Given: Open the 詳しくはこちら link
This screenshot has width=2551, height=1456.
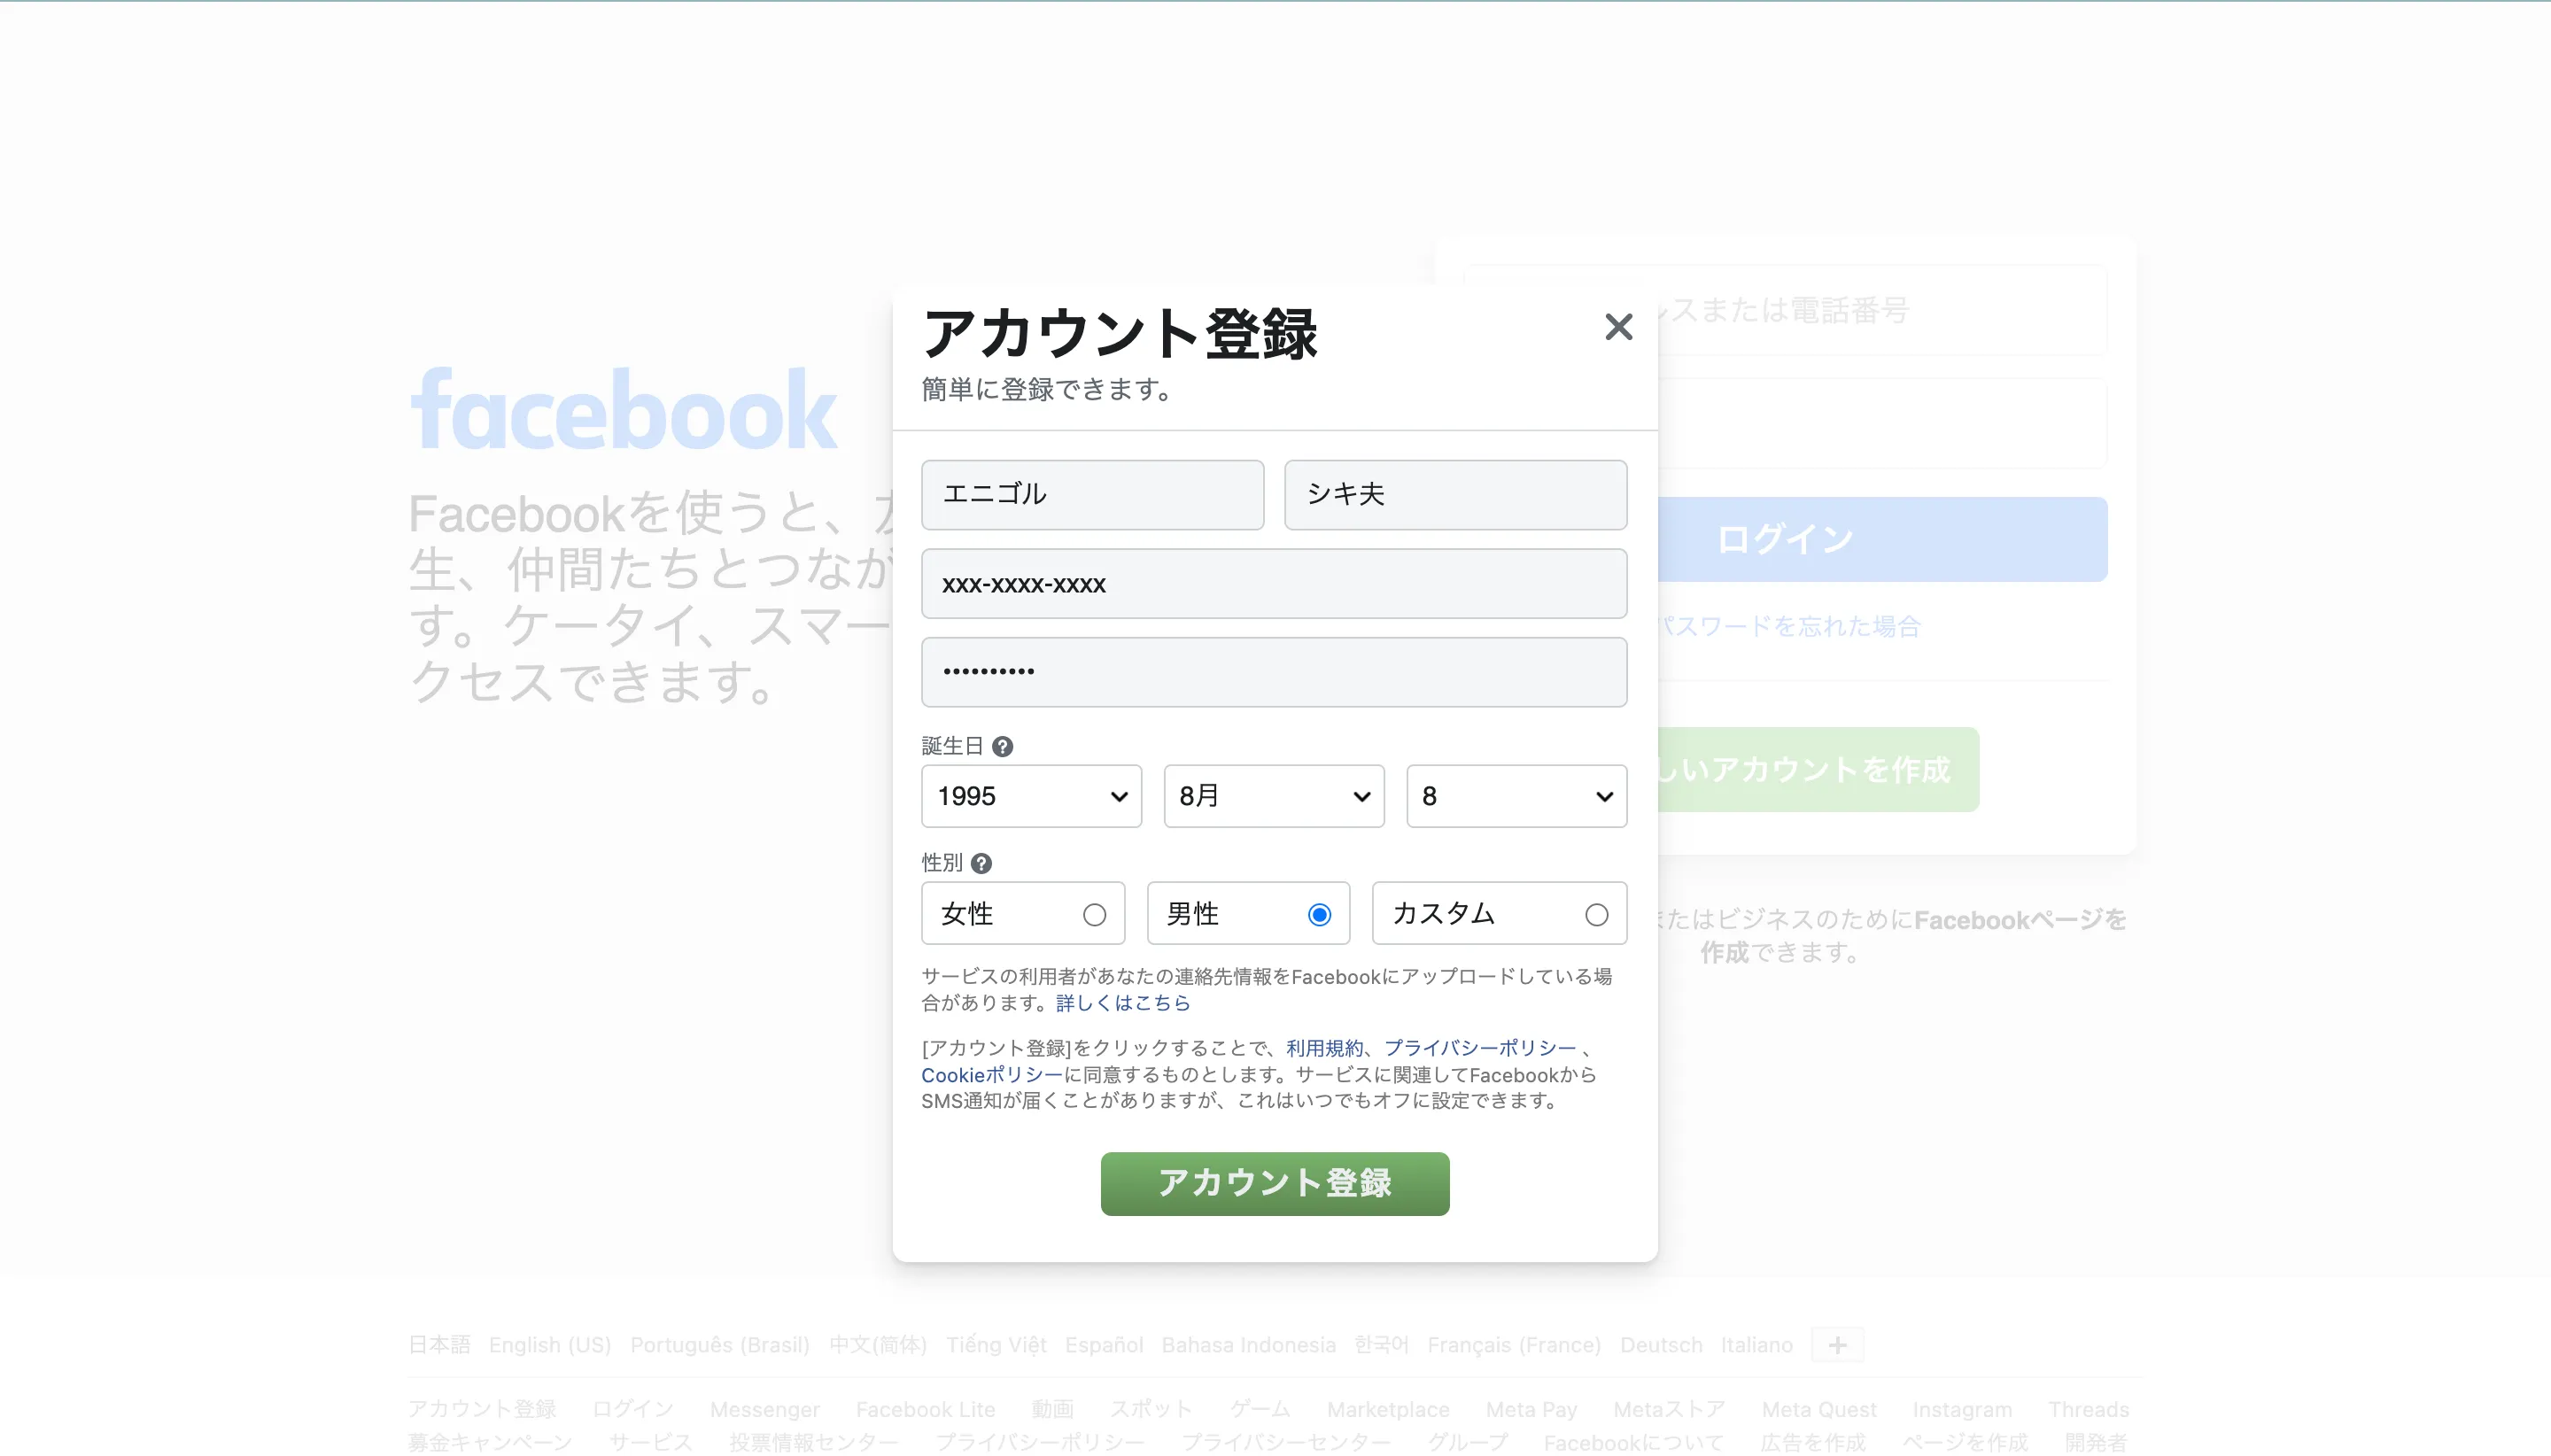Looking at the screenshot, I should point(1123,1002).
